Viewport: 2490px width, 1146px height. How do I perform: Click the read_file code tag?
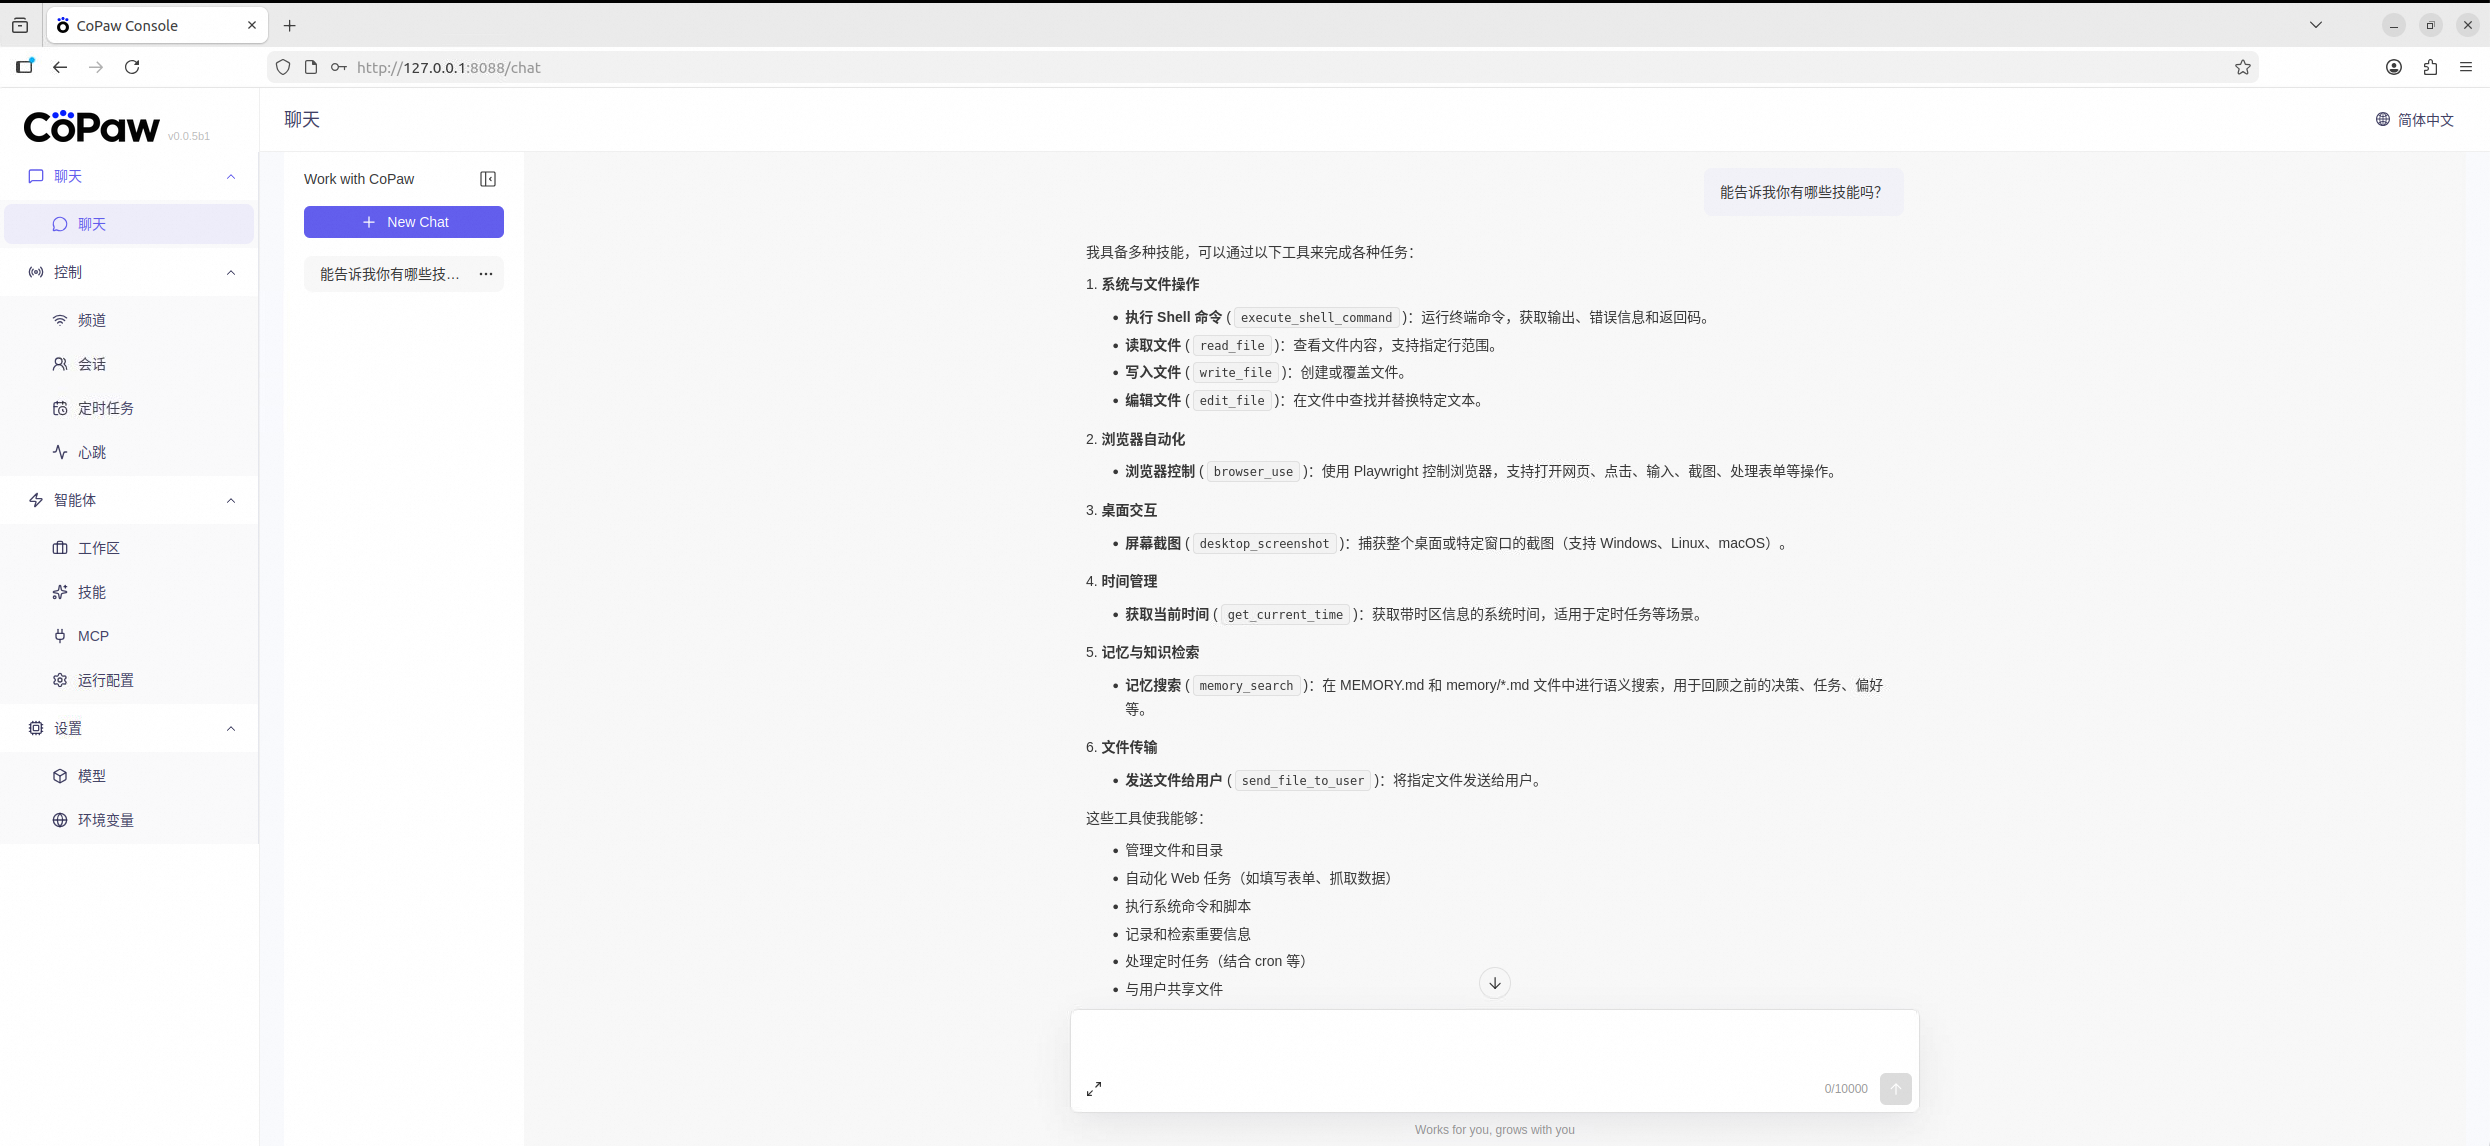1232,345
